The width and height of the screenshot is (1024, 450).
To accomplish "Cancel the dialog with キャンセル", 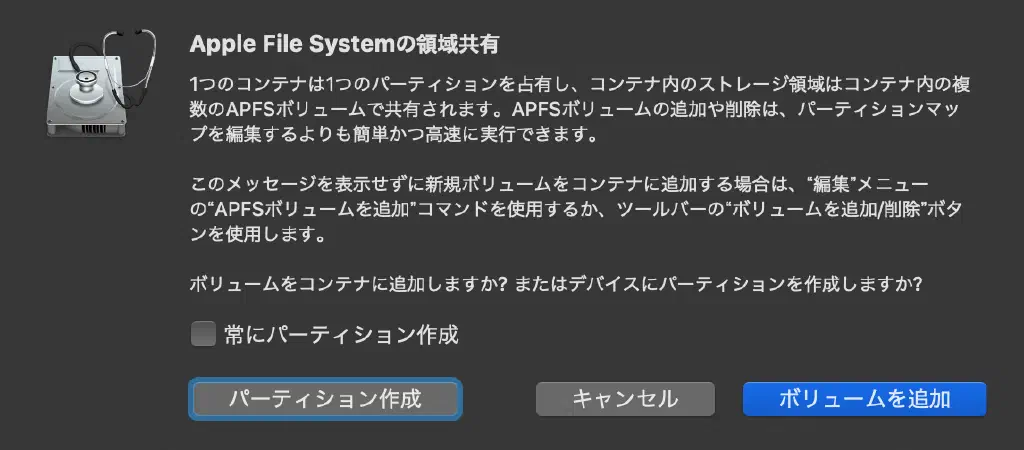I will click(x=625, y=399).
